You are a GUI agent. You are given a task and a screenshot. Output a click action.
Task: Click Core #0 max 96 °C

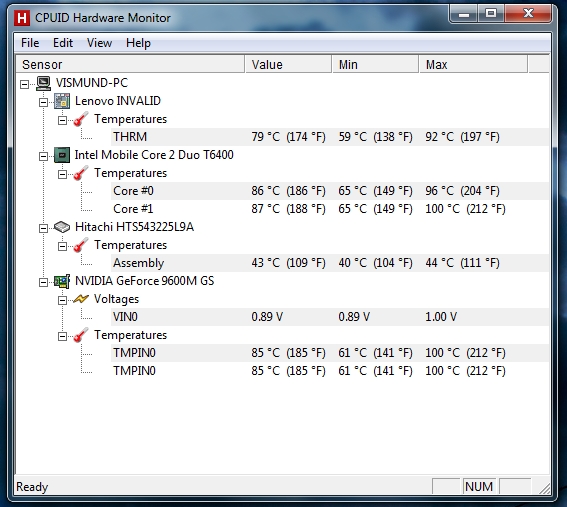462,191
